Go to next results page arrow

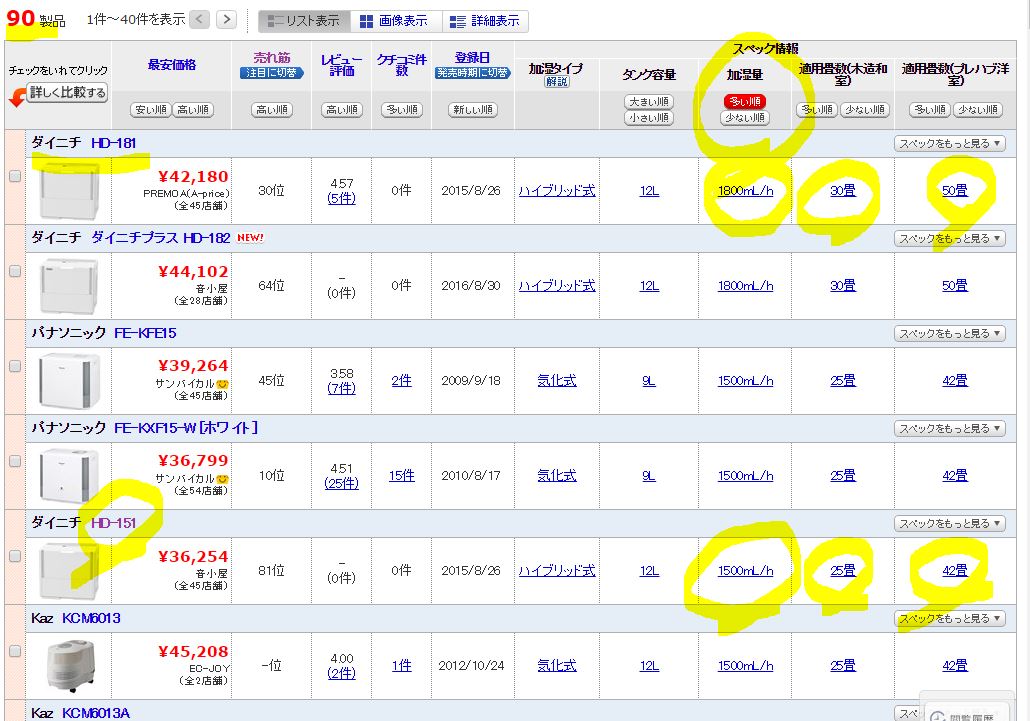227,20
